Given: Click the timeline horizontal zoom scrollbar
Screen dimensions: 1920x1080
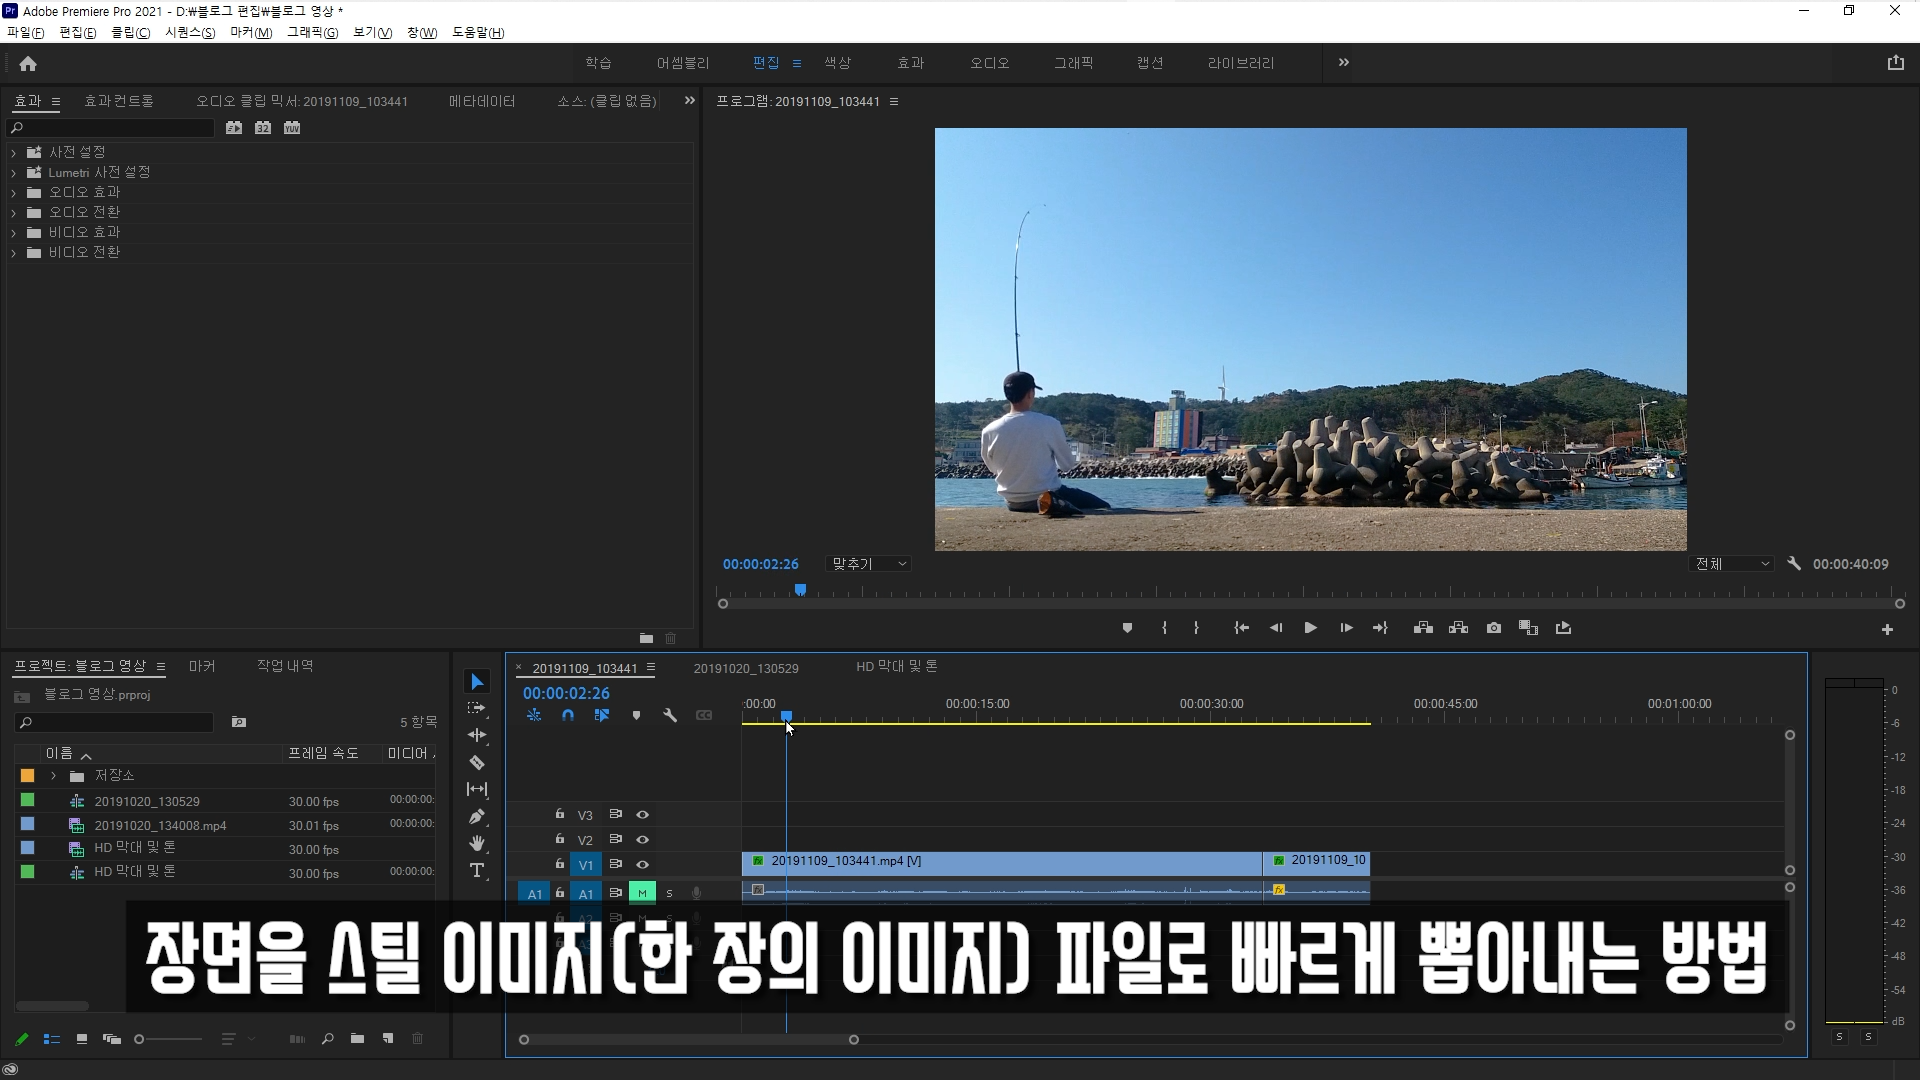Looking at the screenshot, I should click(x=688, y=1040).
